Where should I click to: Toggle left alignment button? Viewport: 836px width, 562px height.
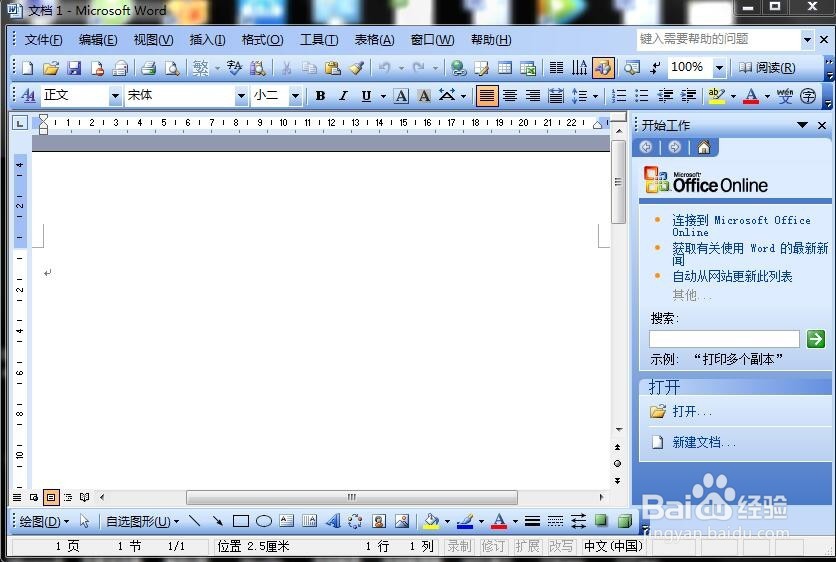coord(487,96)
